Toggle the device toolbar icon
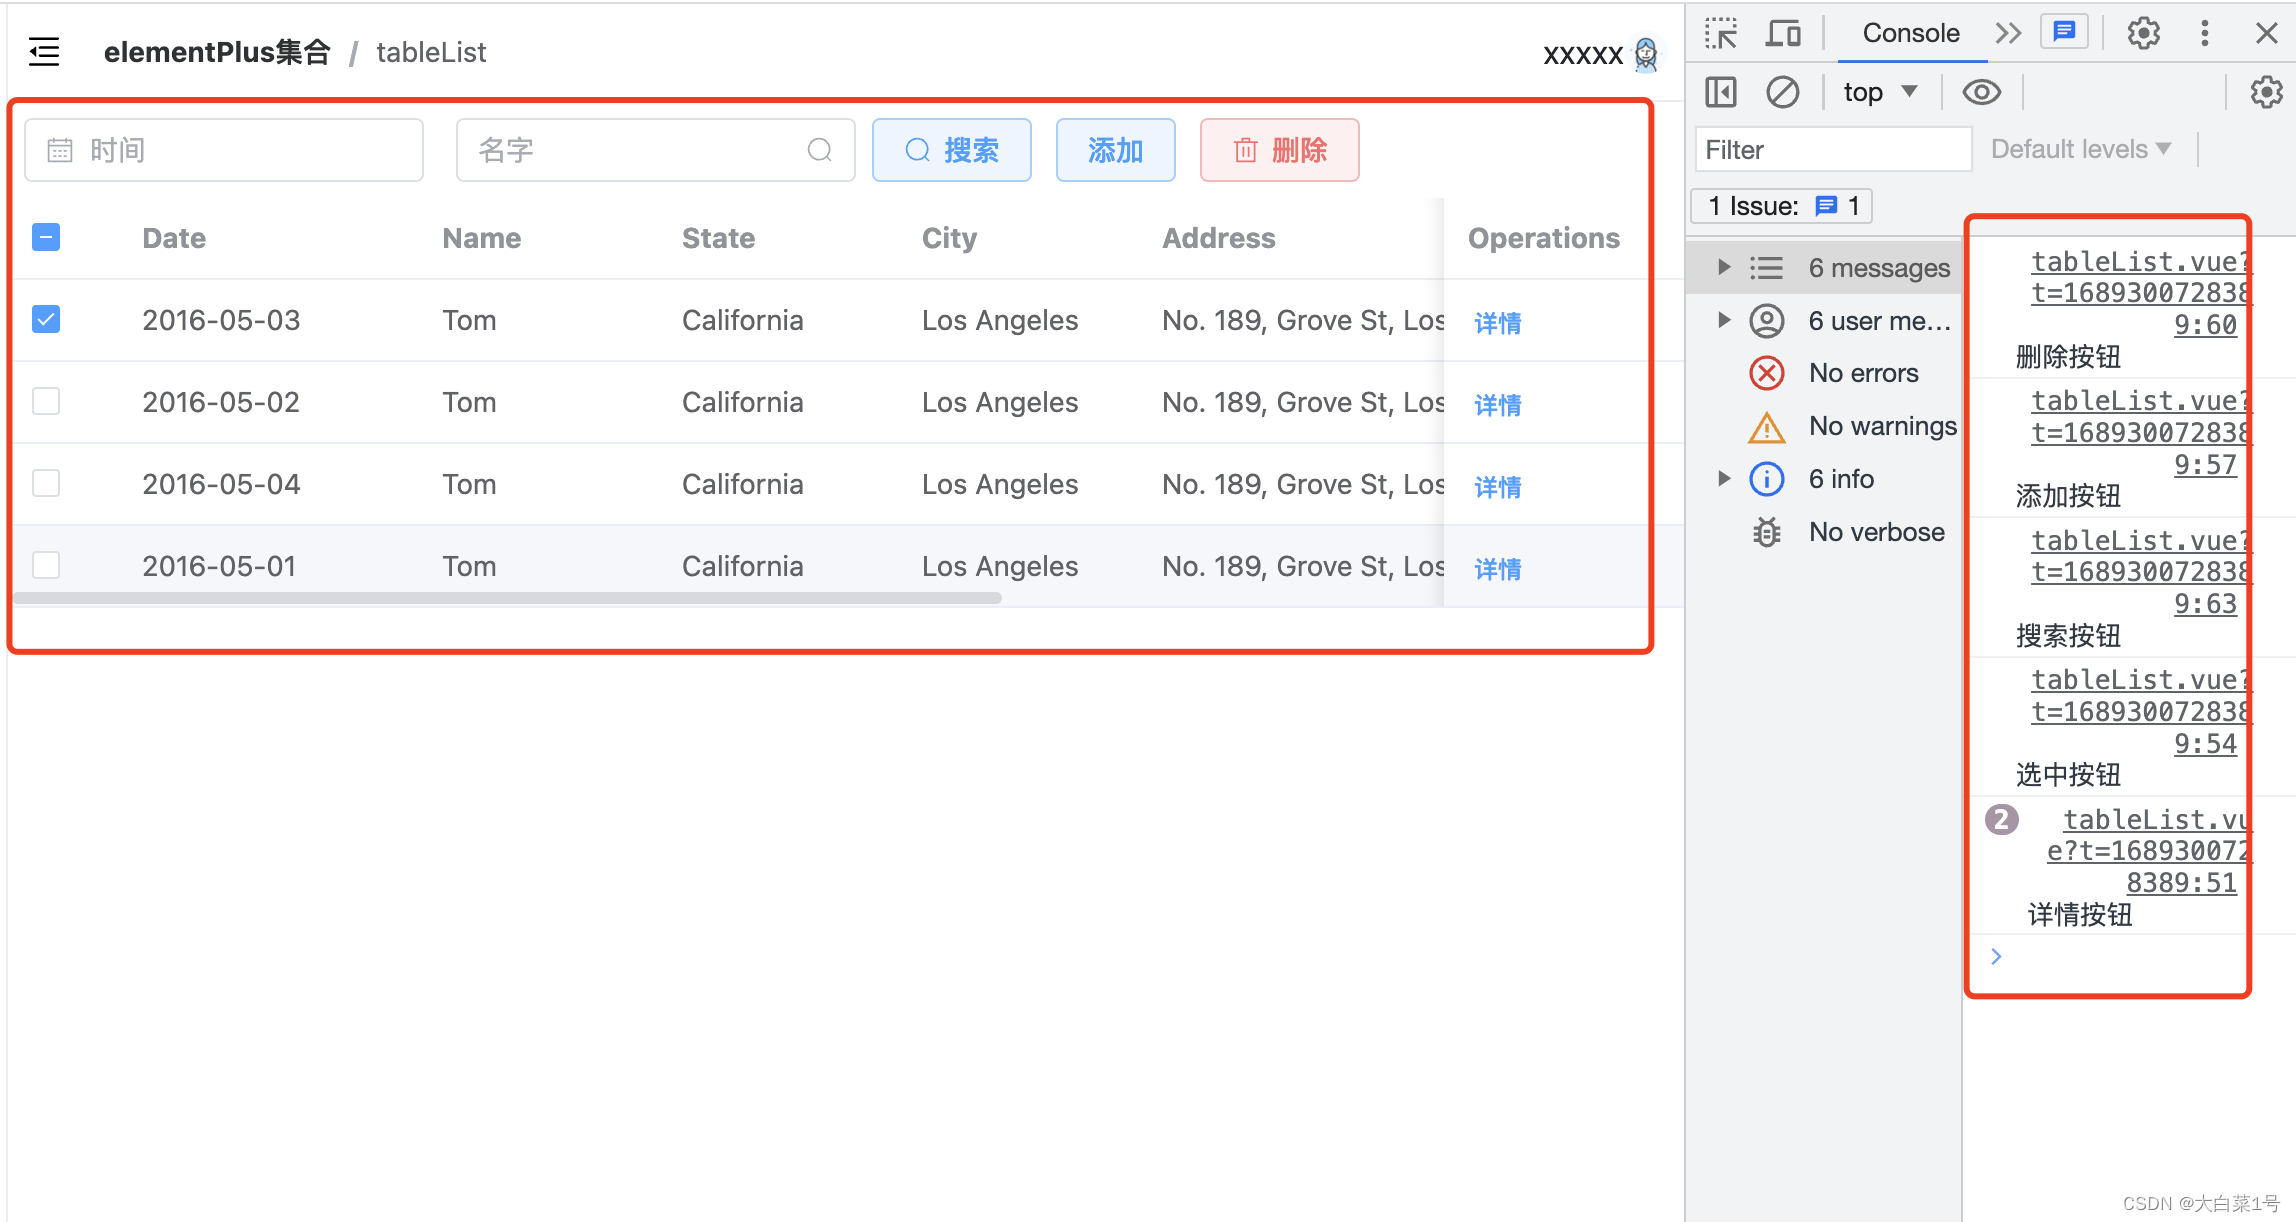2296x1222 pixels. (1783, 33)
